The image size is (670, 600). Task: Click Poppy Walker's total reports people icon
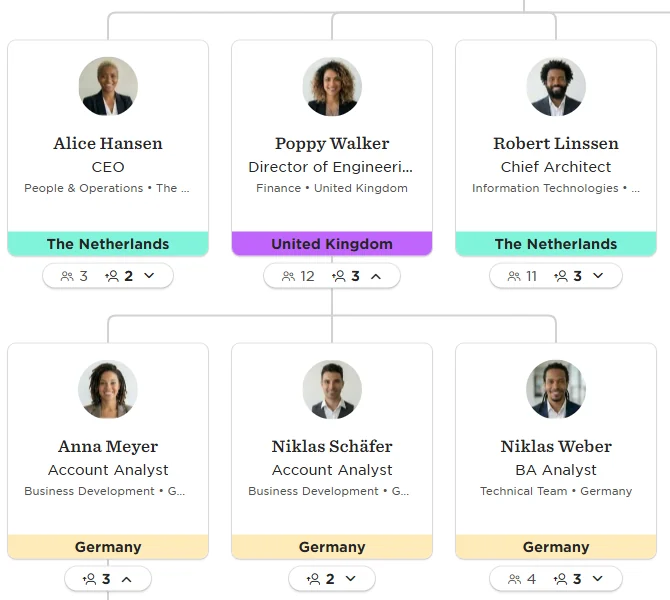[x=288, y=276]
